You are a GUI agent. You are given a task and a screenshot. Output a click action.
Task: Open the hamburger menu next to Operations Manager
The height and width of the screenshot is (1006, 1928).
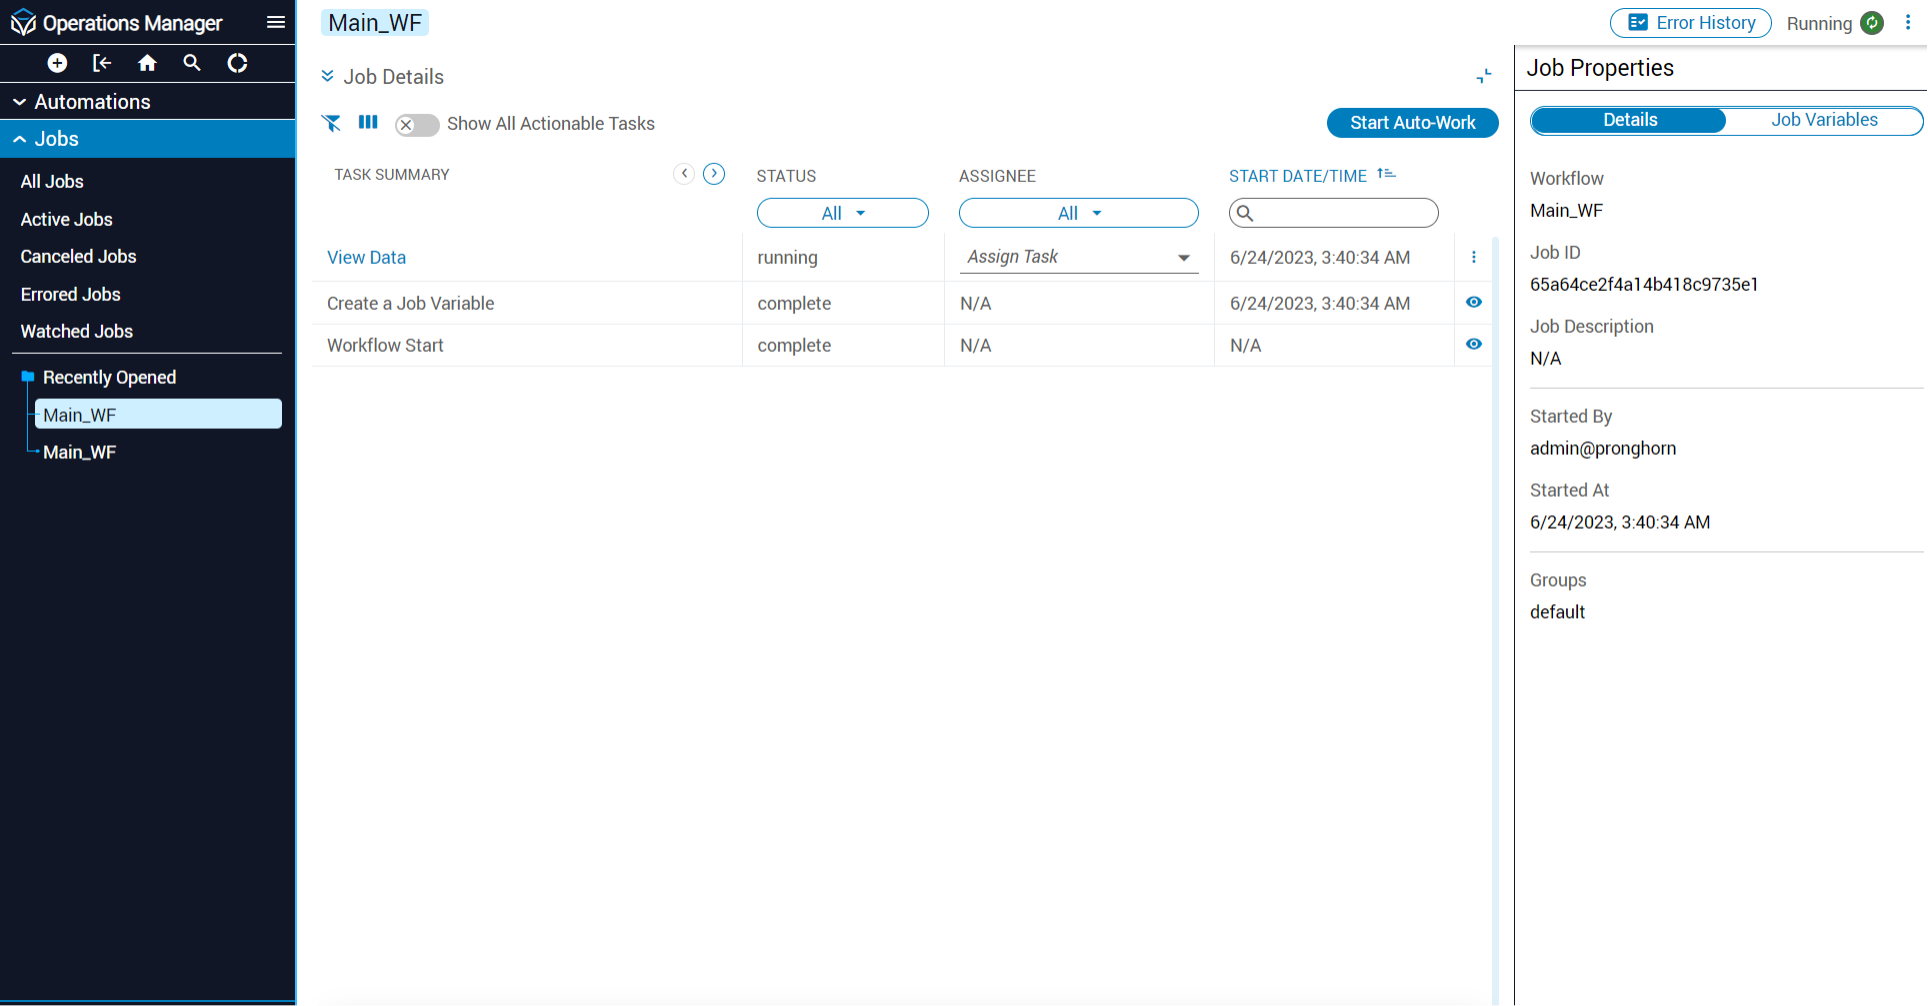[x=276, y=22]
